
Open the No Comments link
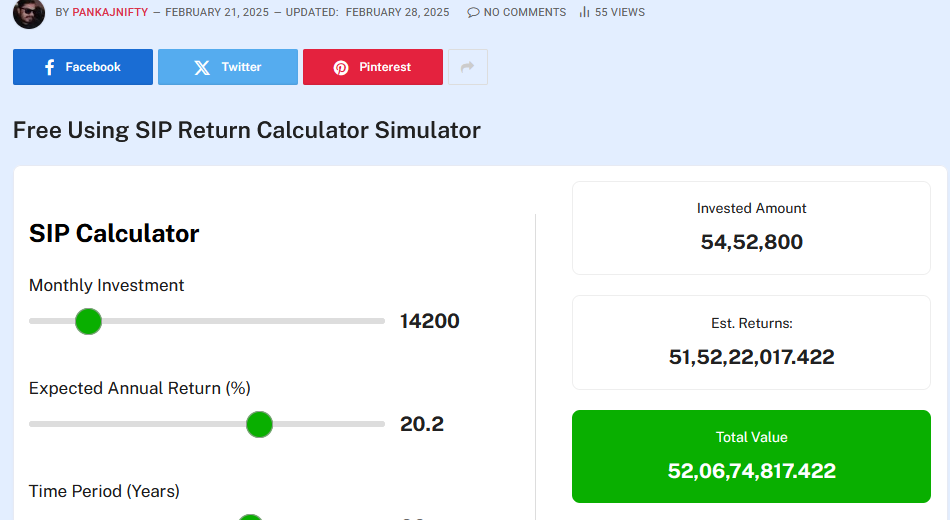coord(524,12)
